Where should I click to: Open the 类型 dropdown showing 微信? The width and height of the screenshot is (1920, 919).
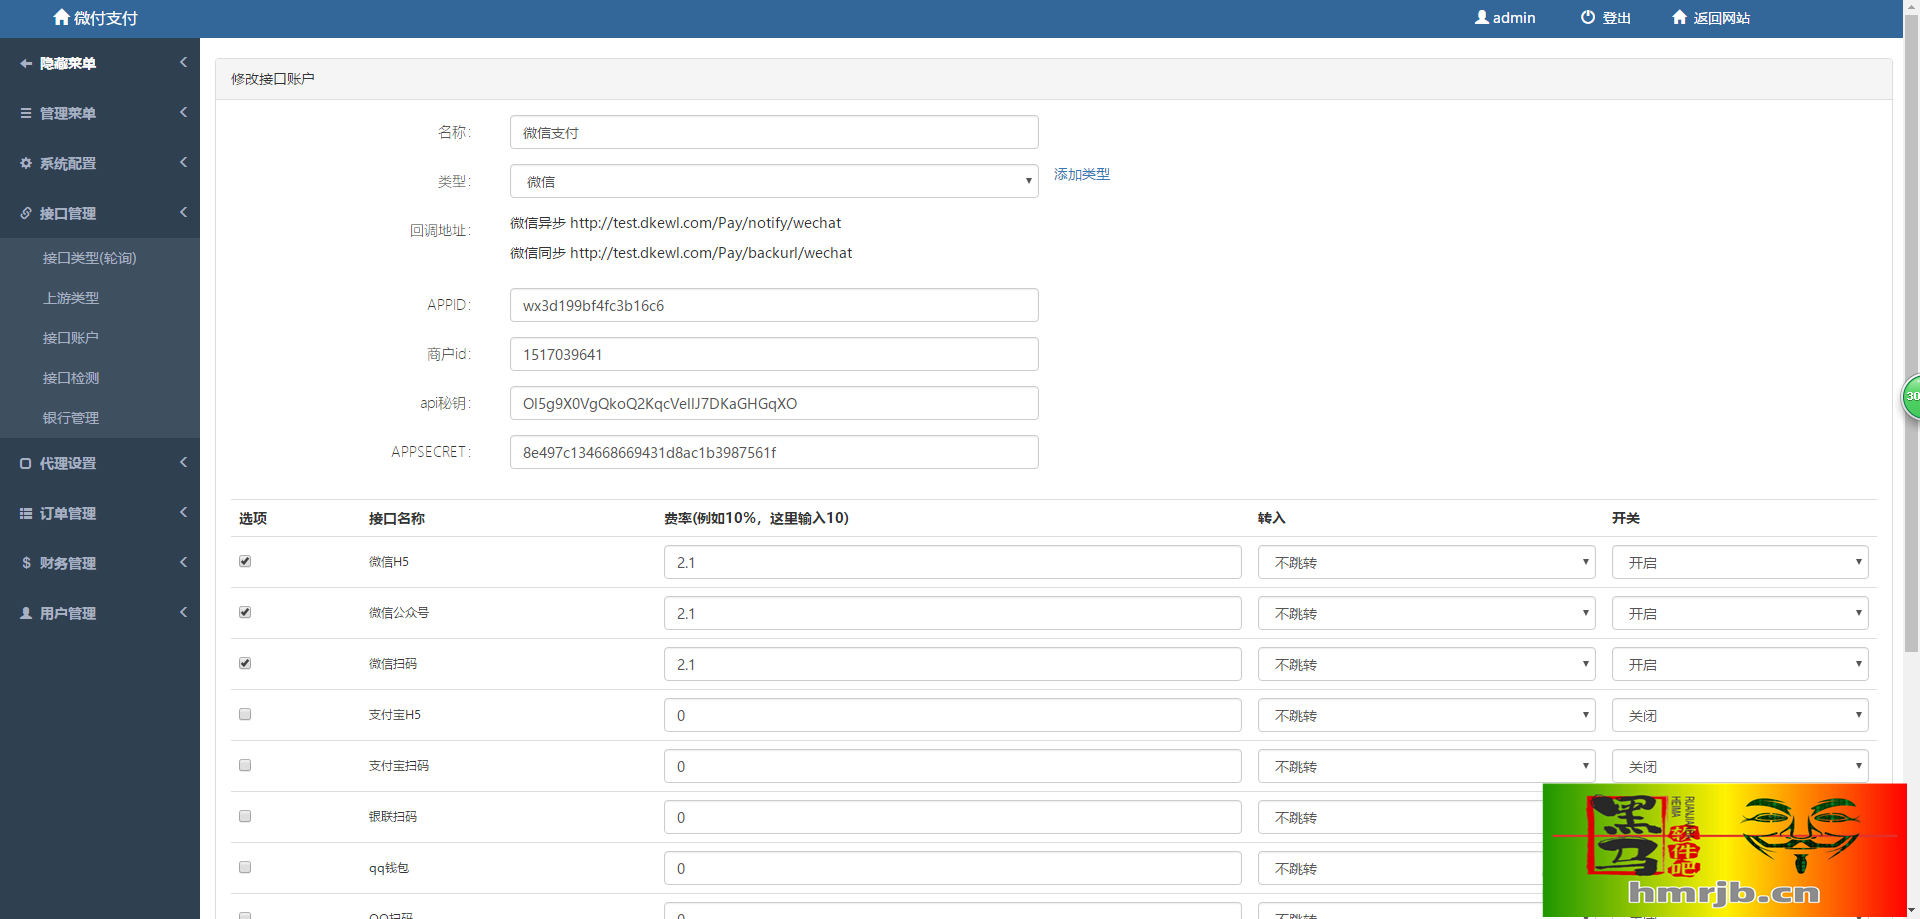(x=774, y=181)
